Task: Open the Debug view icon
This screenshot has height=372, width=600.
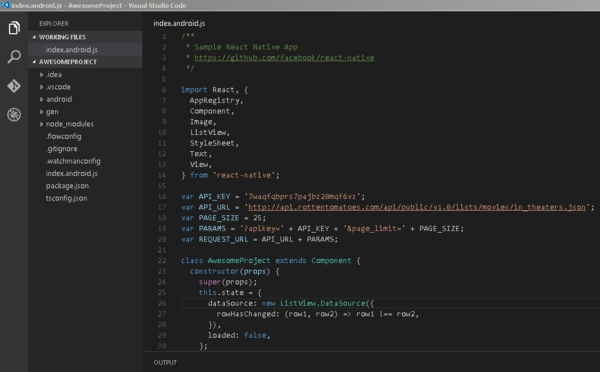Action: point(14,114)
